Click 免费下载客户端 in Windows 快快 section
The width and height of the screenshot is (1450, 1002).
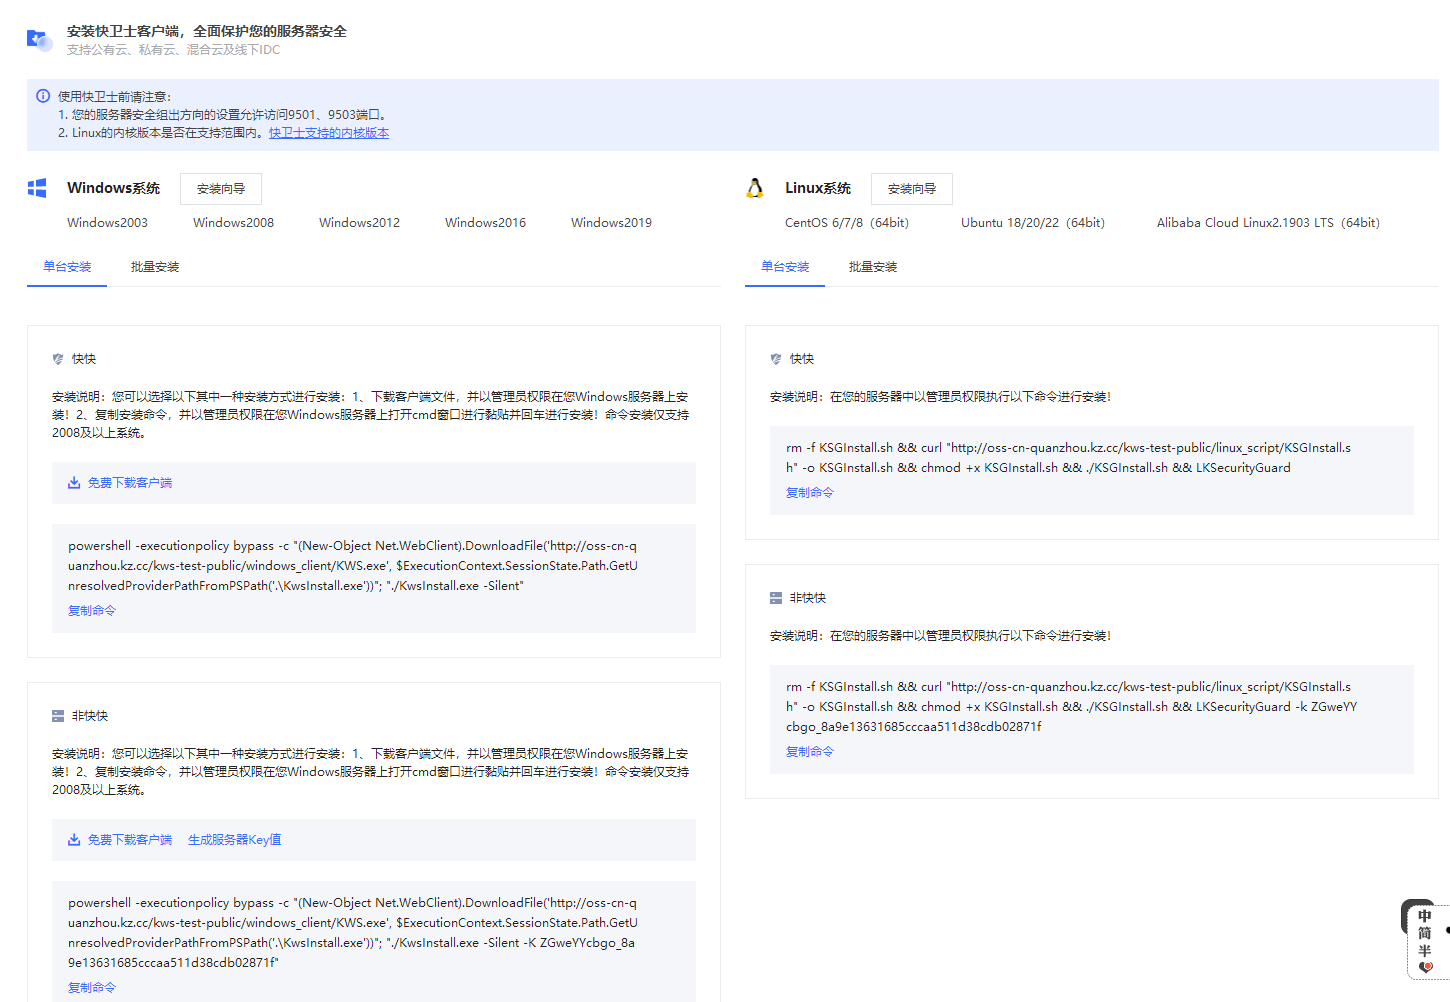(x=129, y=483)
